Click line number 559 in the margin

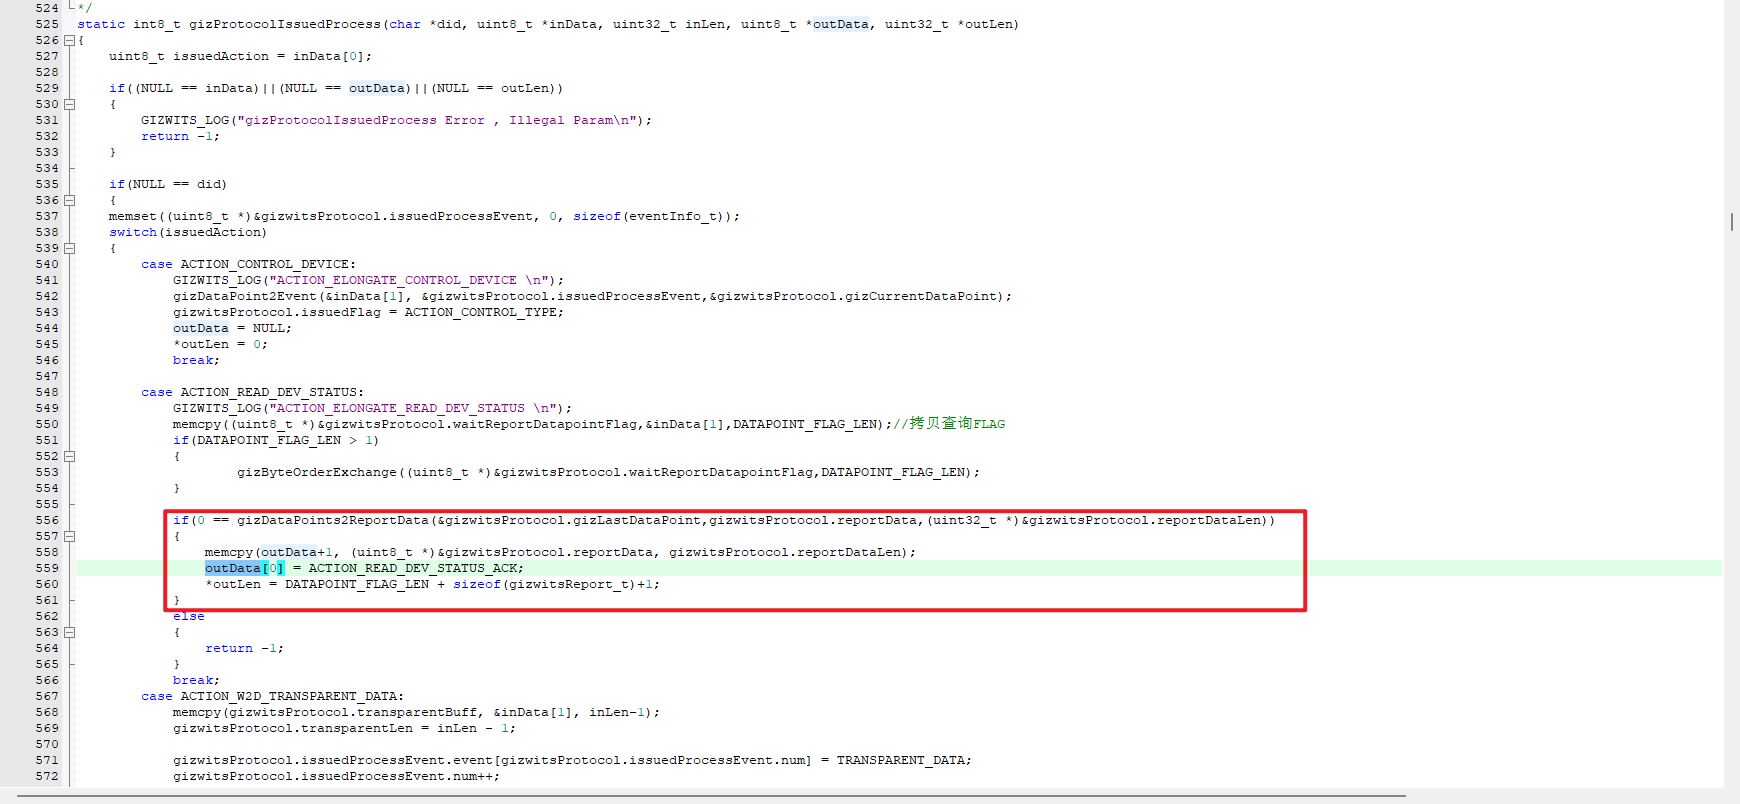[47, 568]
